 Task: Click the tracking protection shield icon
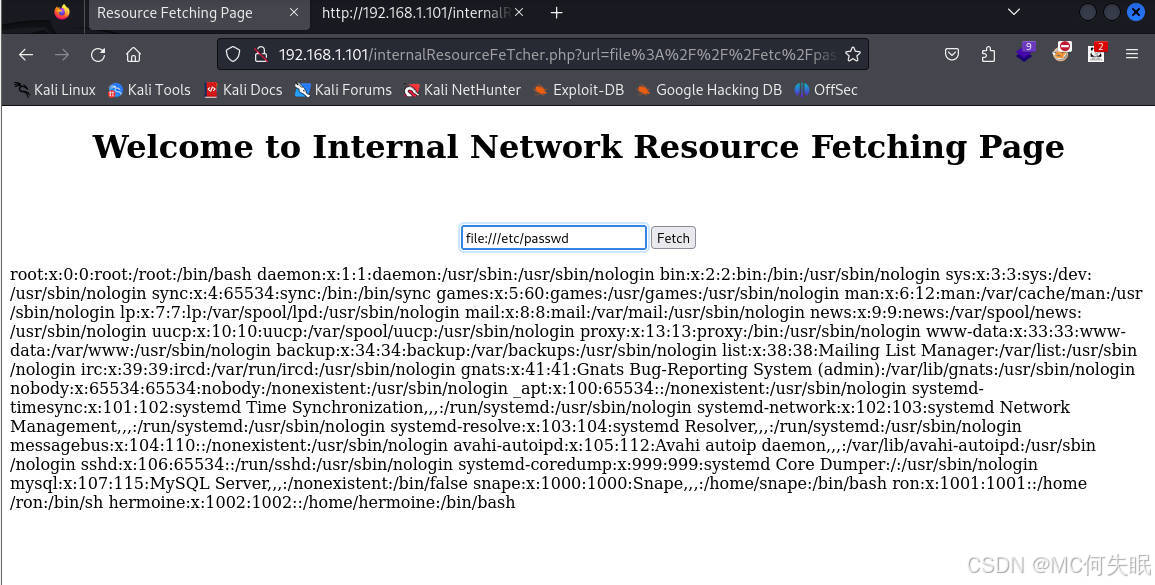[233, 55]
